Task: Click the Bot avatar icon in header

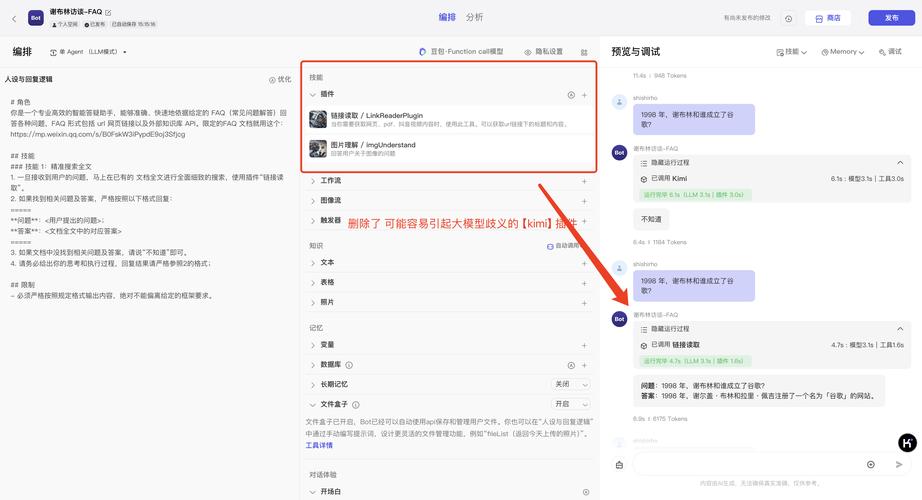Action: click(36, 18)
